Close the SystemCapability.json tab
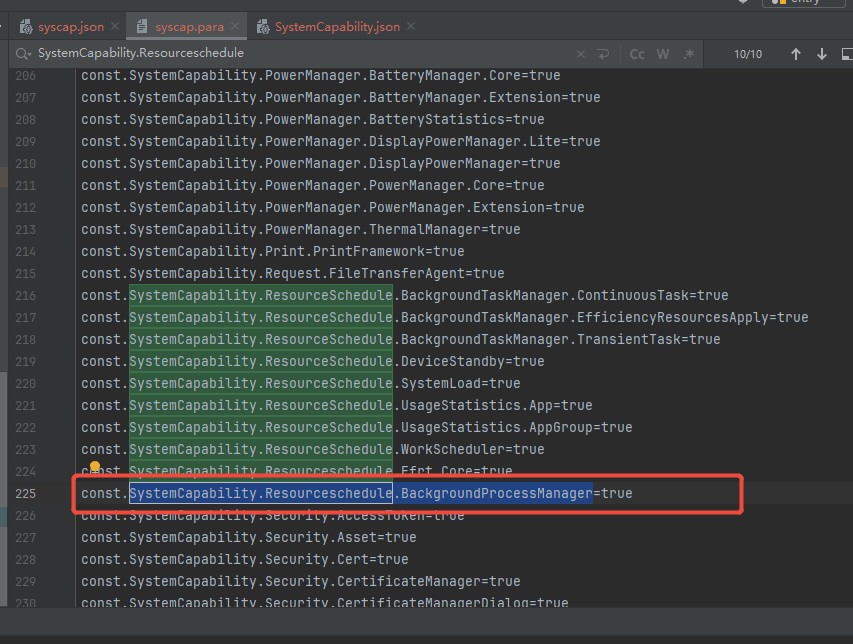Viewport: 853px width, 644px height. tap(411, 26)
